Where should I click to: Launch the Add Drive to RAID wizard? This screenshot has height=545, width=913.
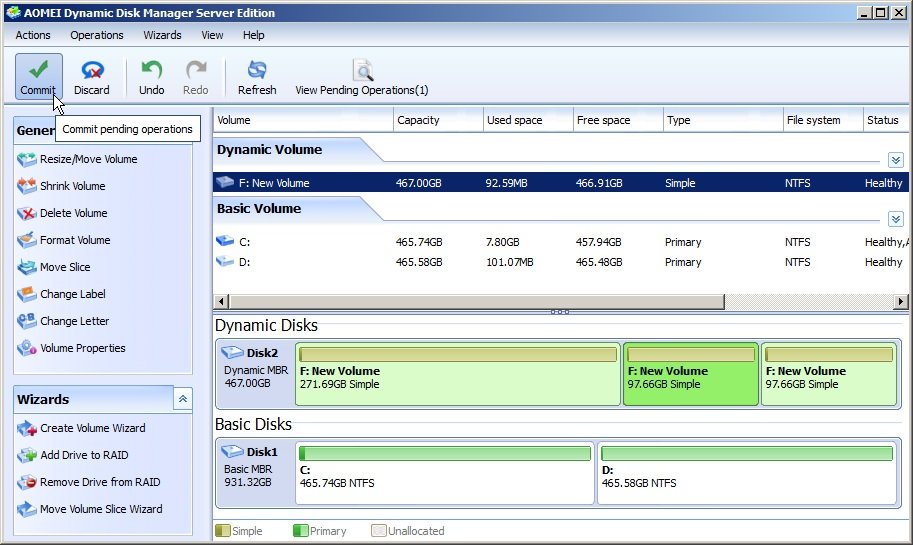pyautogui.click(x=84, y=455)
